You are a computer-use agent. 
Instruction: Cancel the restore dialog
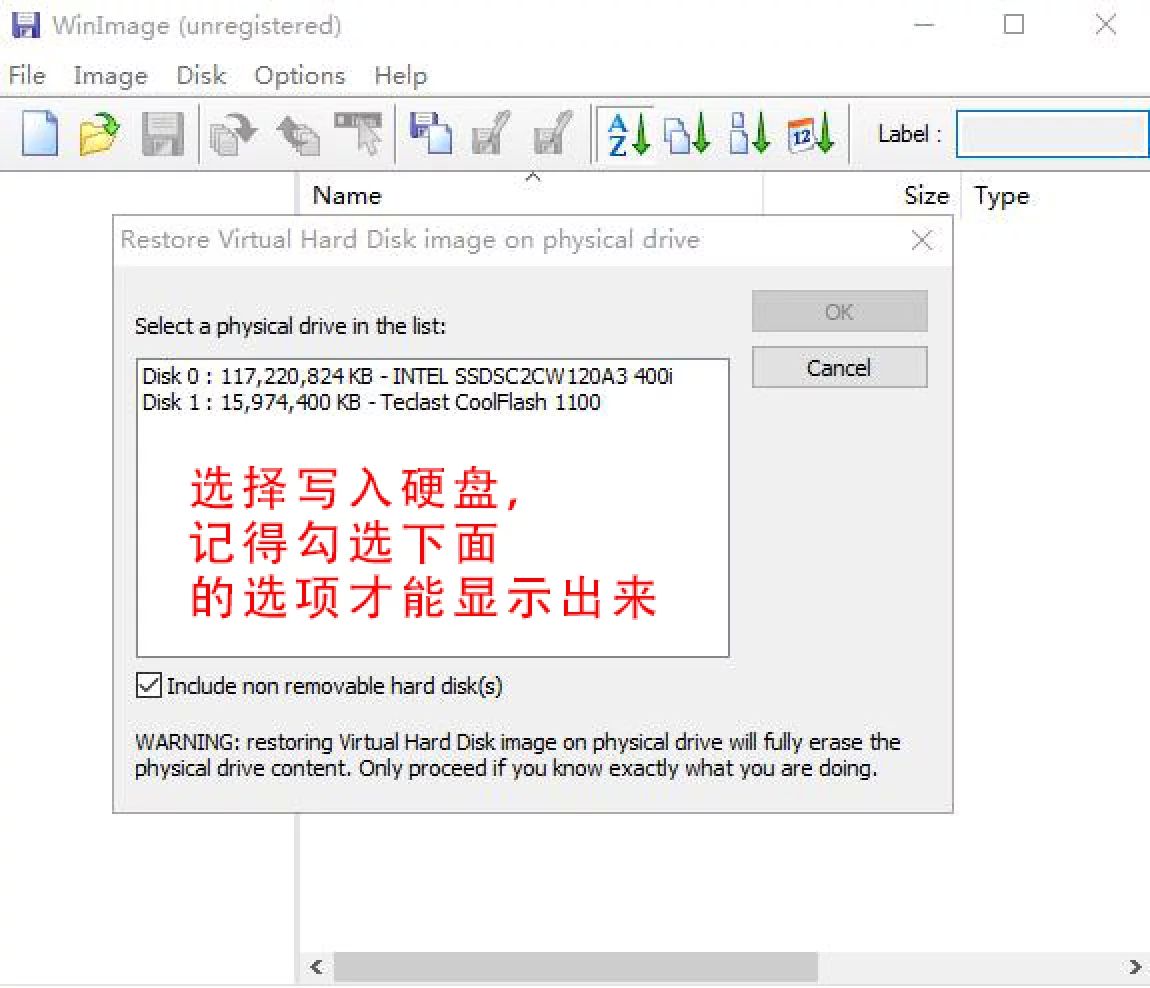[x=838, y=367]
